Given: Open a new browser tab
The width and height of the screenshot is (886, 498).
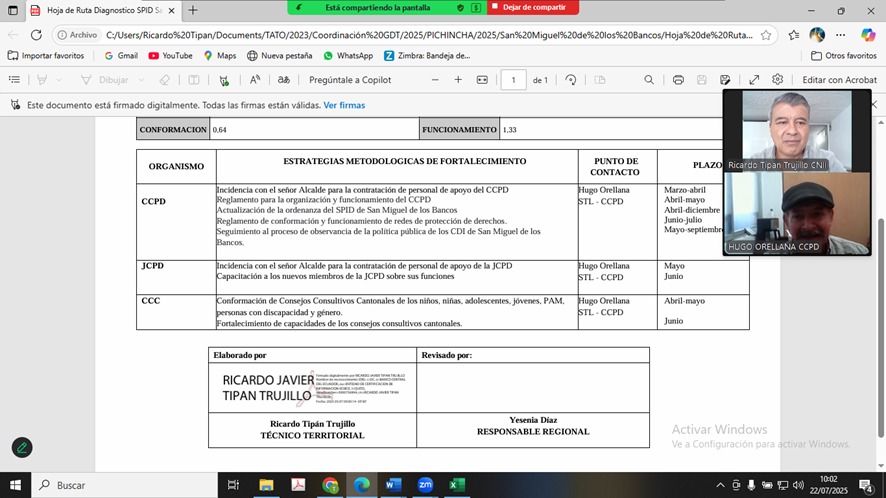Looking at the screenshot, I should point(193,10).
